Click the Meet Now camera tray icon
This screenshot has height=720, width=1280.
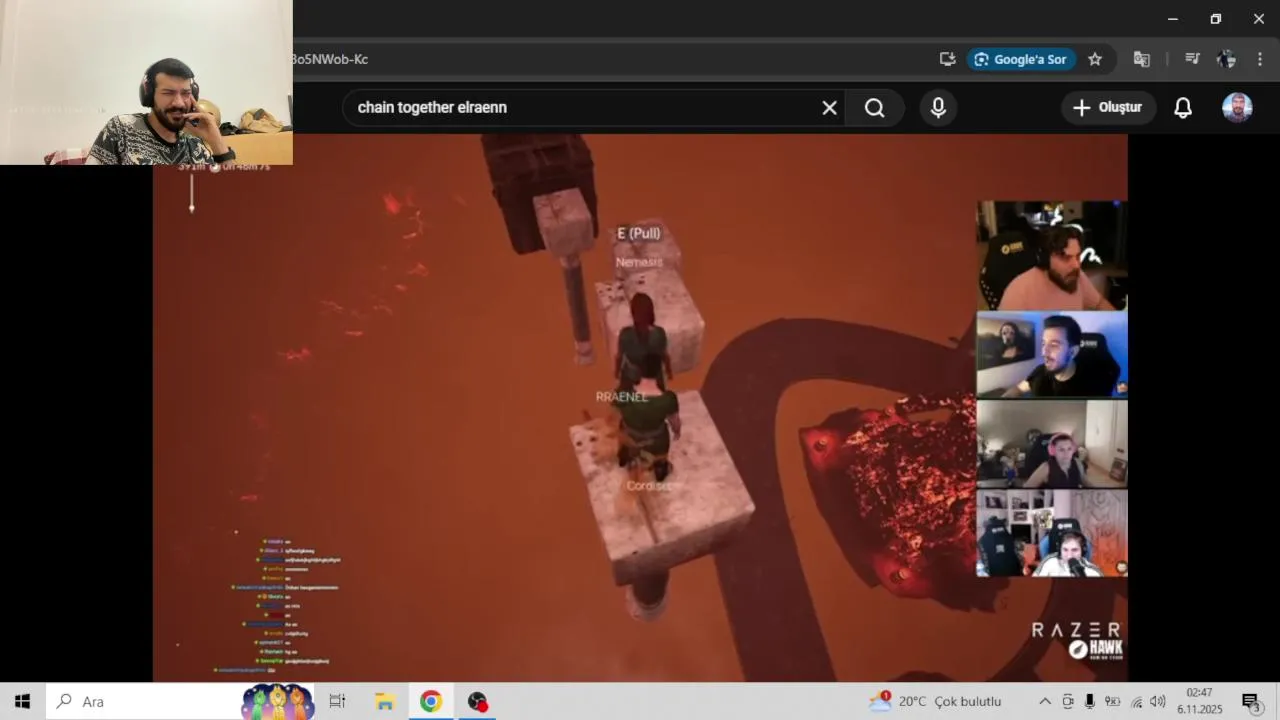(x=1068, y=701)
